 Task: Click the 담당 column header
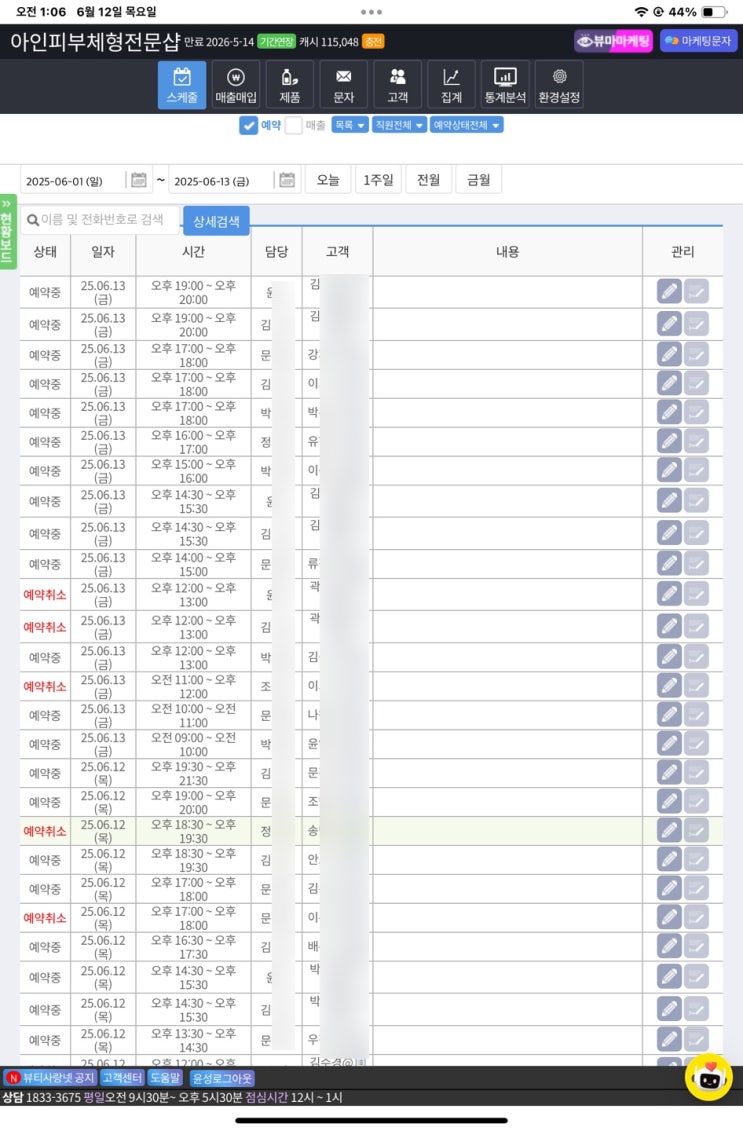pos(276,251)
